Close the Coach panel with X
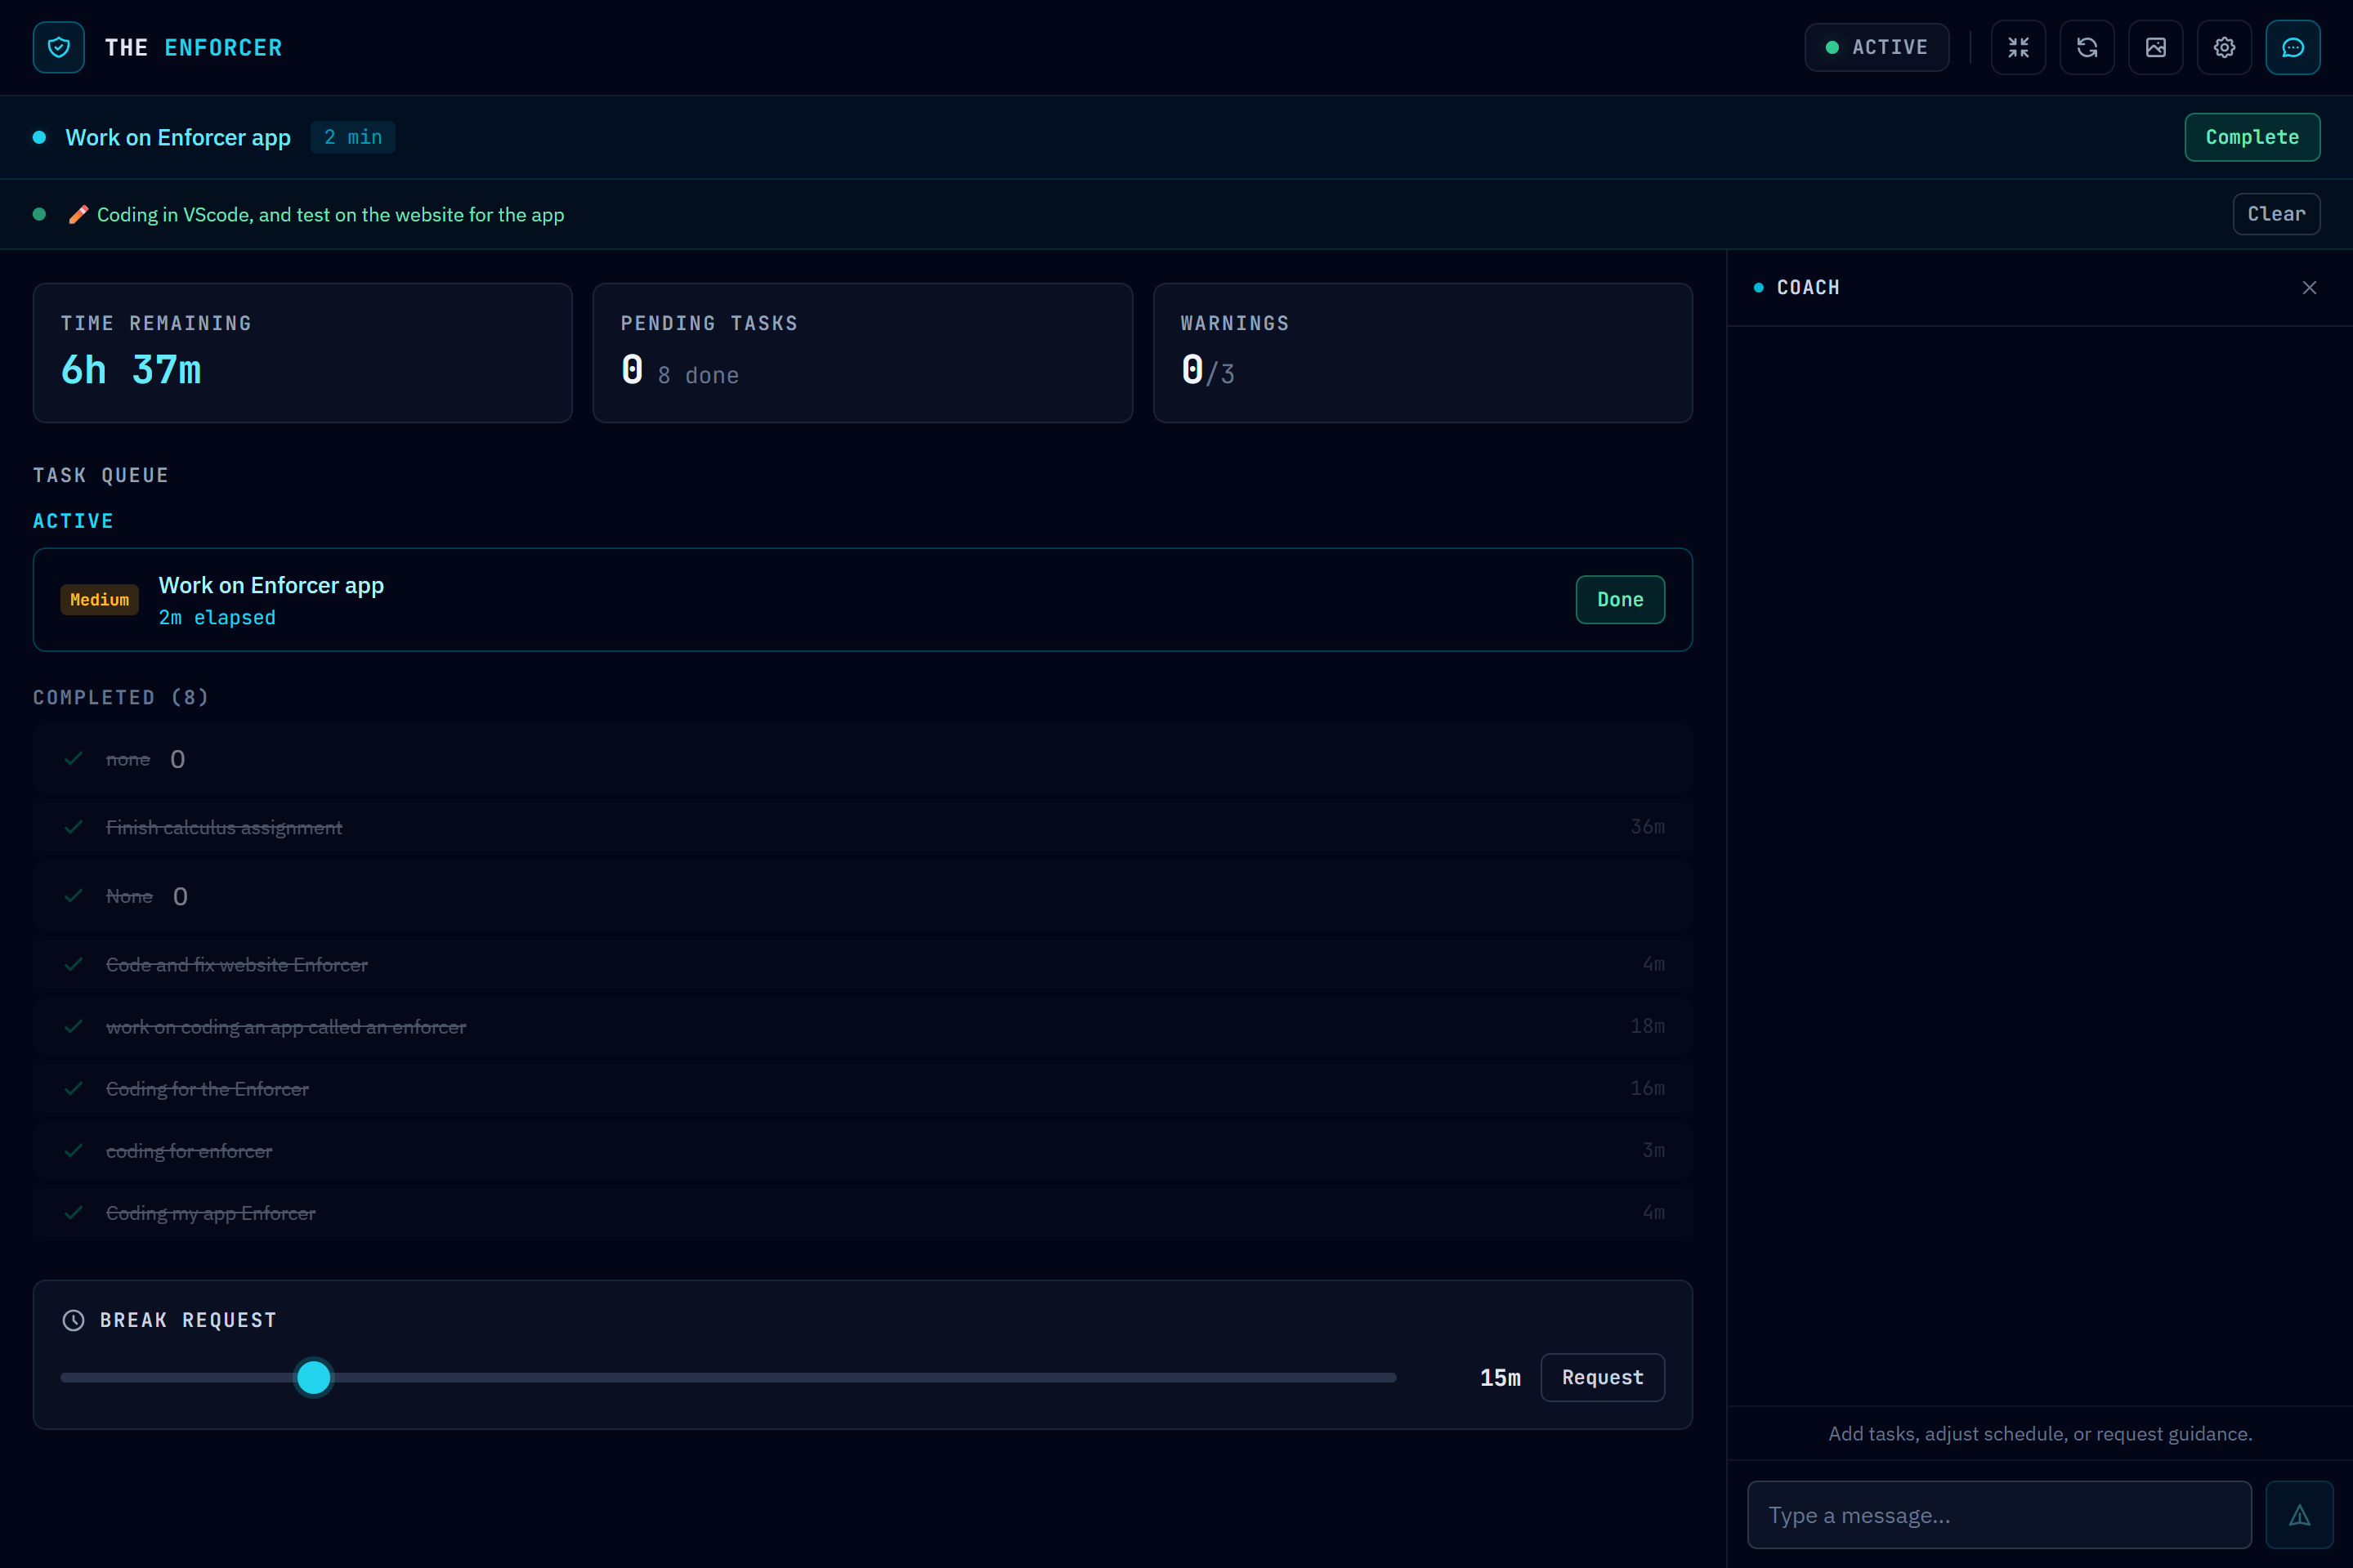The height and width of the screenshot is (1568, 2353). coord(2309,288)
